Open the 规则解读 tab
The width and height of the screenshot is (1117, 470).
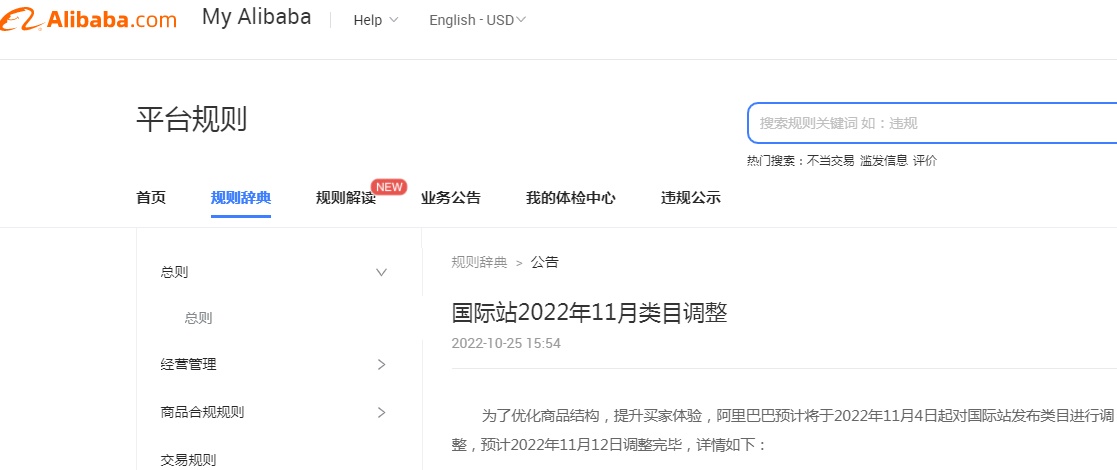345,198
